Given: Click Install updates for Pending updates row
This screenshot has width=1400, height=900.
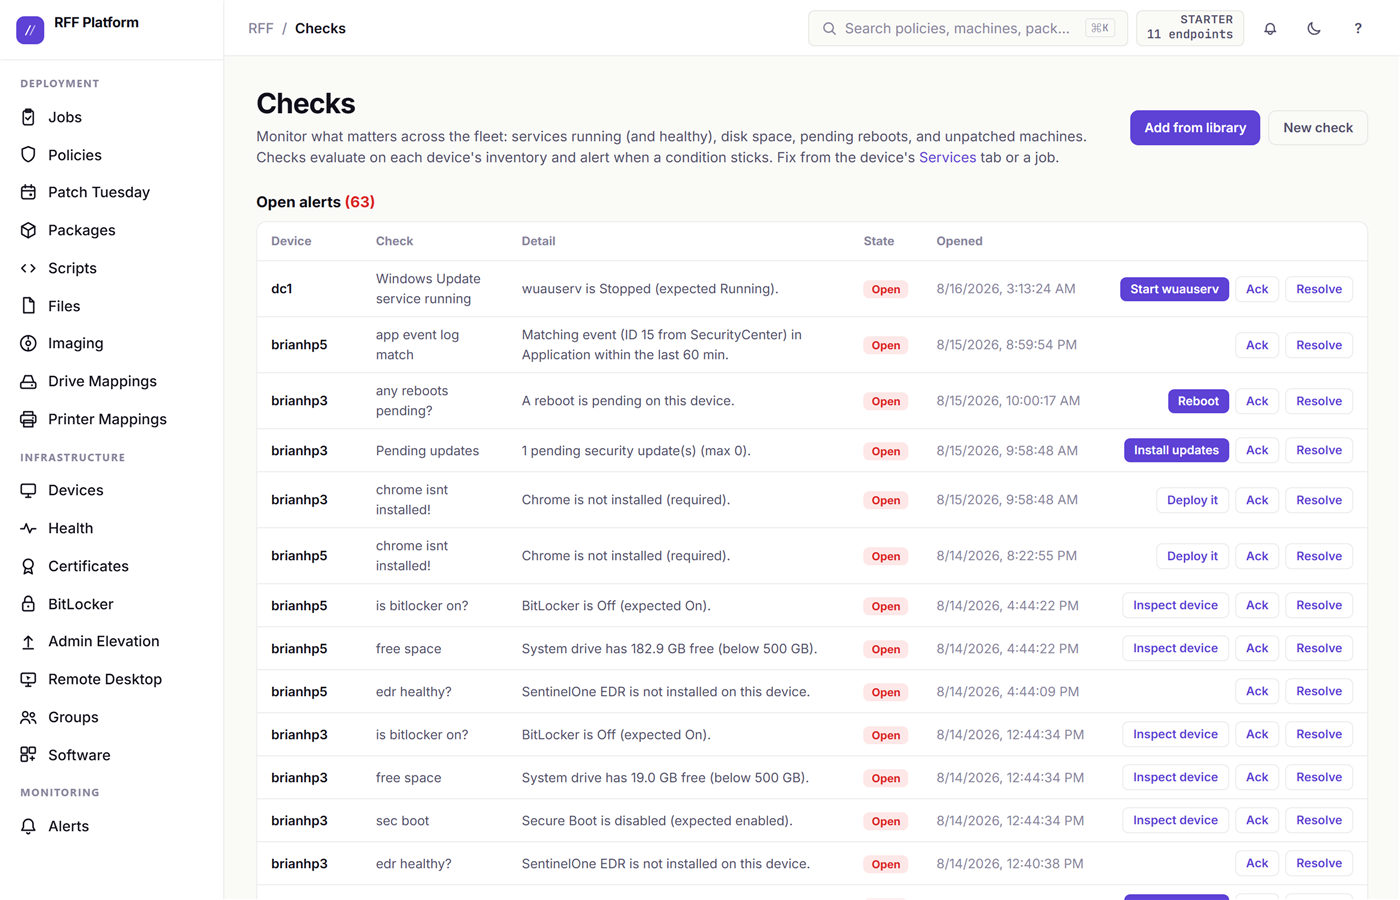Looking at the screenshot, I should tap(1176, 450).
